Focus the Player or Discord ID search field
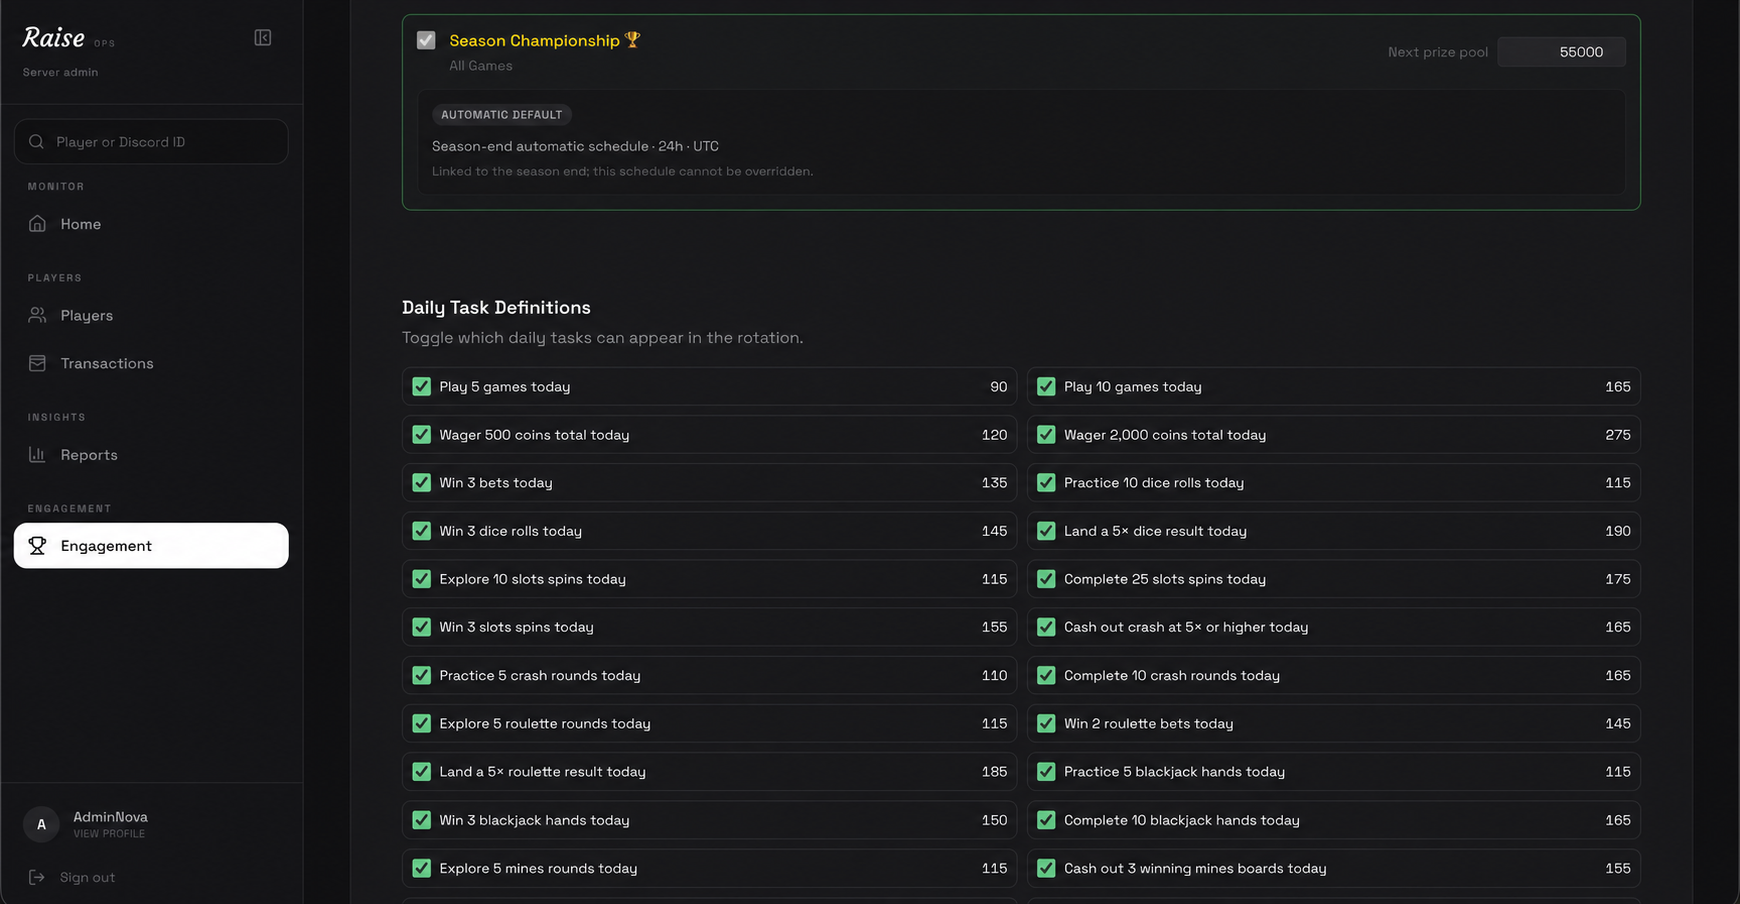This screenshot has width=1740, height=904. (x=151, y=142)
